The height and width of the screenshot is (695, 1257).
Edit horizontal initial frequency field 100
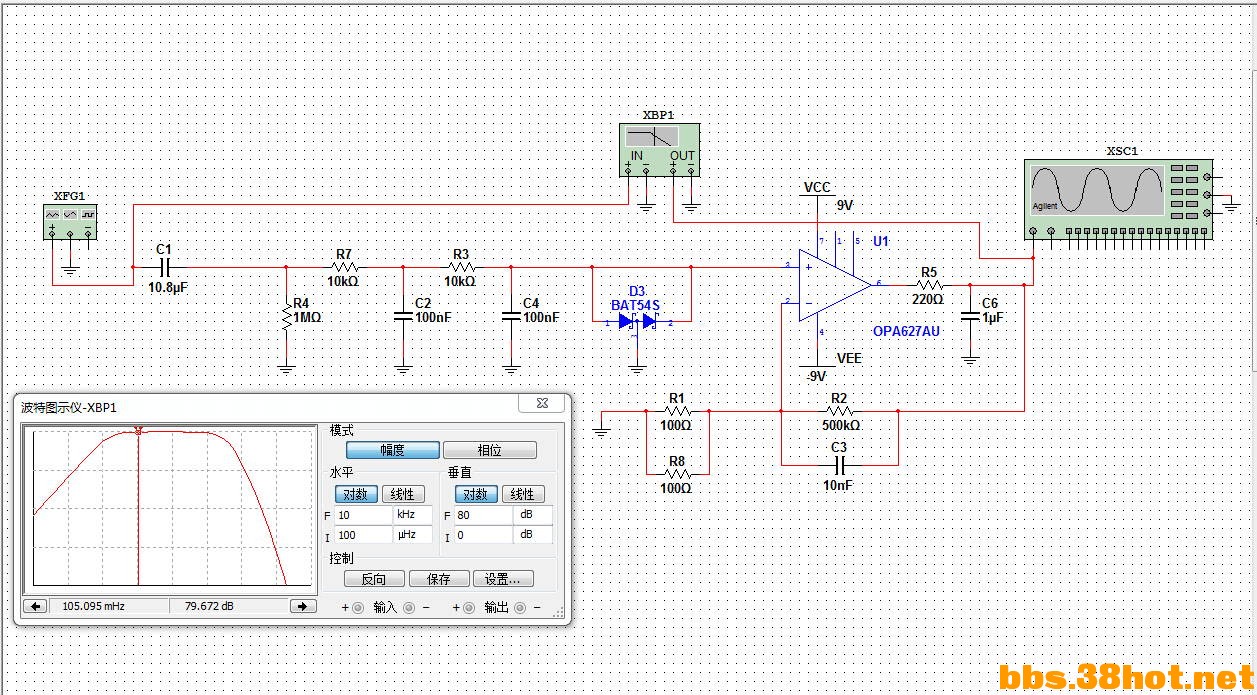[x=364, y=535]
